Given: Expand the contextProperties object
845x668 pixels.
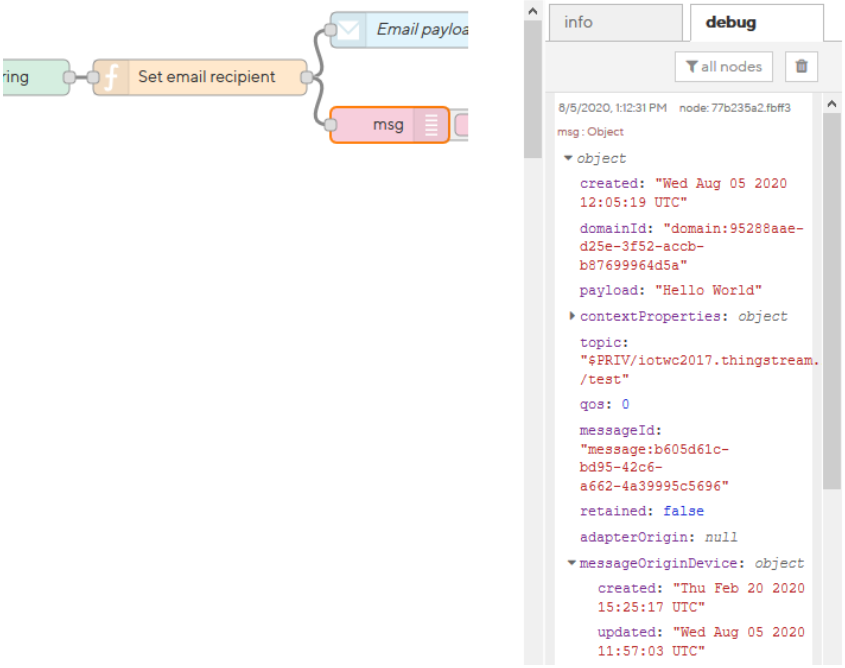Looking at the screenshot, I should pos(572,316).
